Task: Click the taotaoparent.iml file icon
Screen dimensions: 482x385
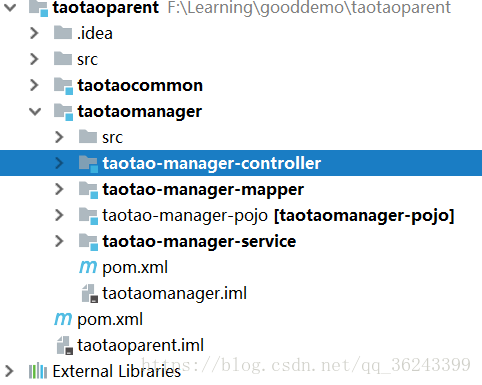Action: 65,345
